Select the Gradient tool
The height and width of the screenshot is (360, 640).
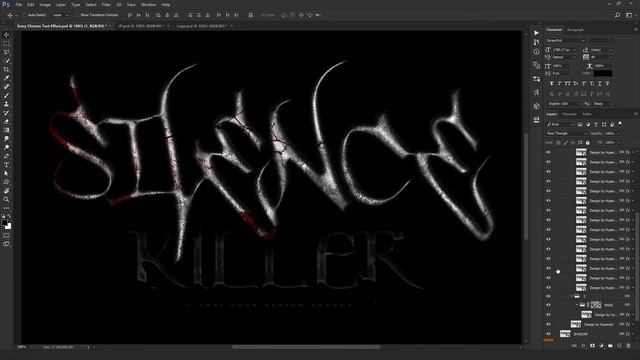(x=7, y=130)
